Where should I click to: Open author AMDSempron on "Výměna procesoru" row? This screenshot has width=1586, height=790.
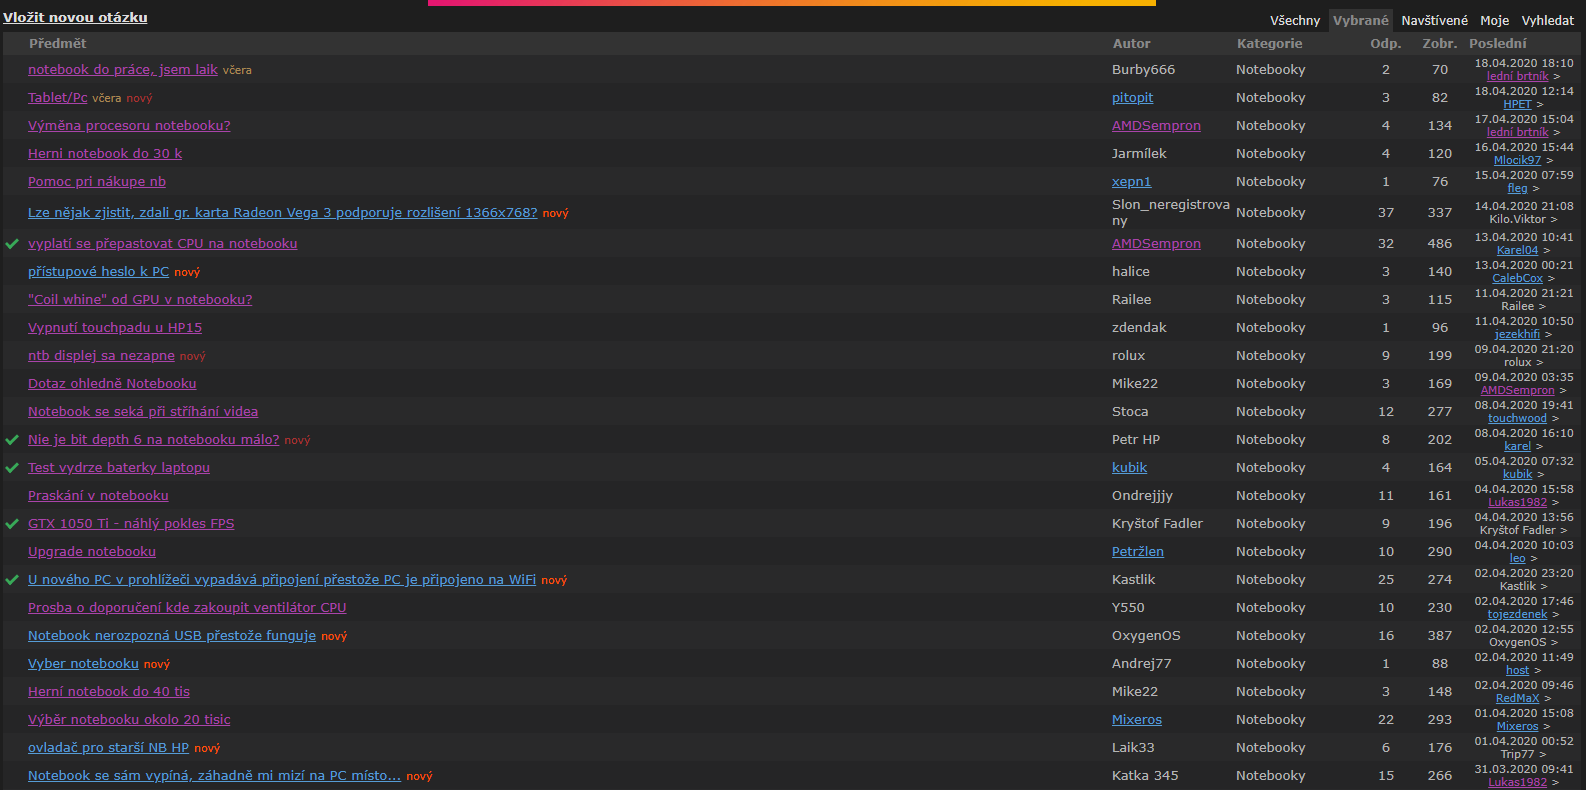tap(1156, 126)
